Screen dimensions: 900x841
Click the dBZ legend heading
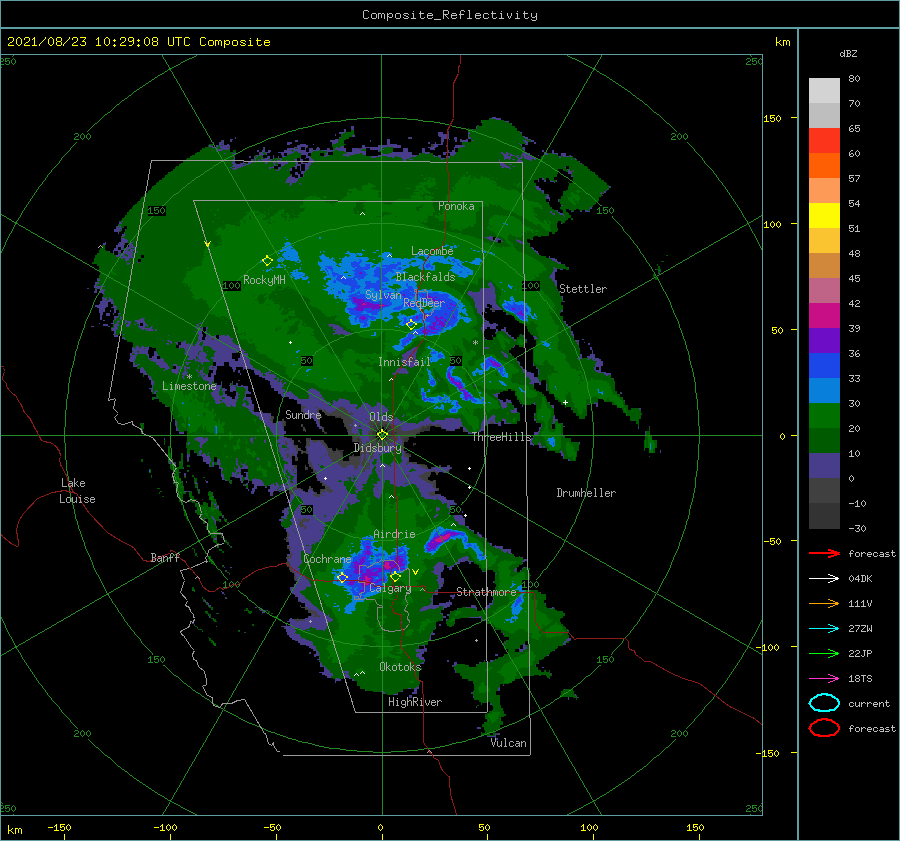(848, 53)
